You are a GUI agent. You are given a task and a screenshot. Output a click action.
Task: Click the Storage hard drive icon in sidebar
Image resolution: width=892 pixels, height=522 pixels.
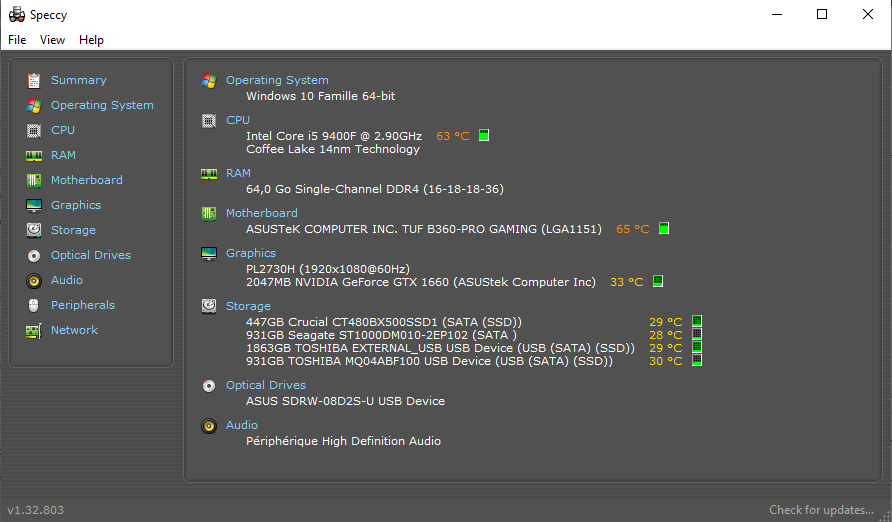[34, 230]
